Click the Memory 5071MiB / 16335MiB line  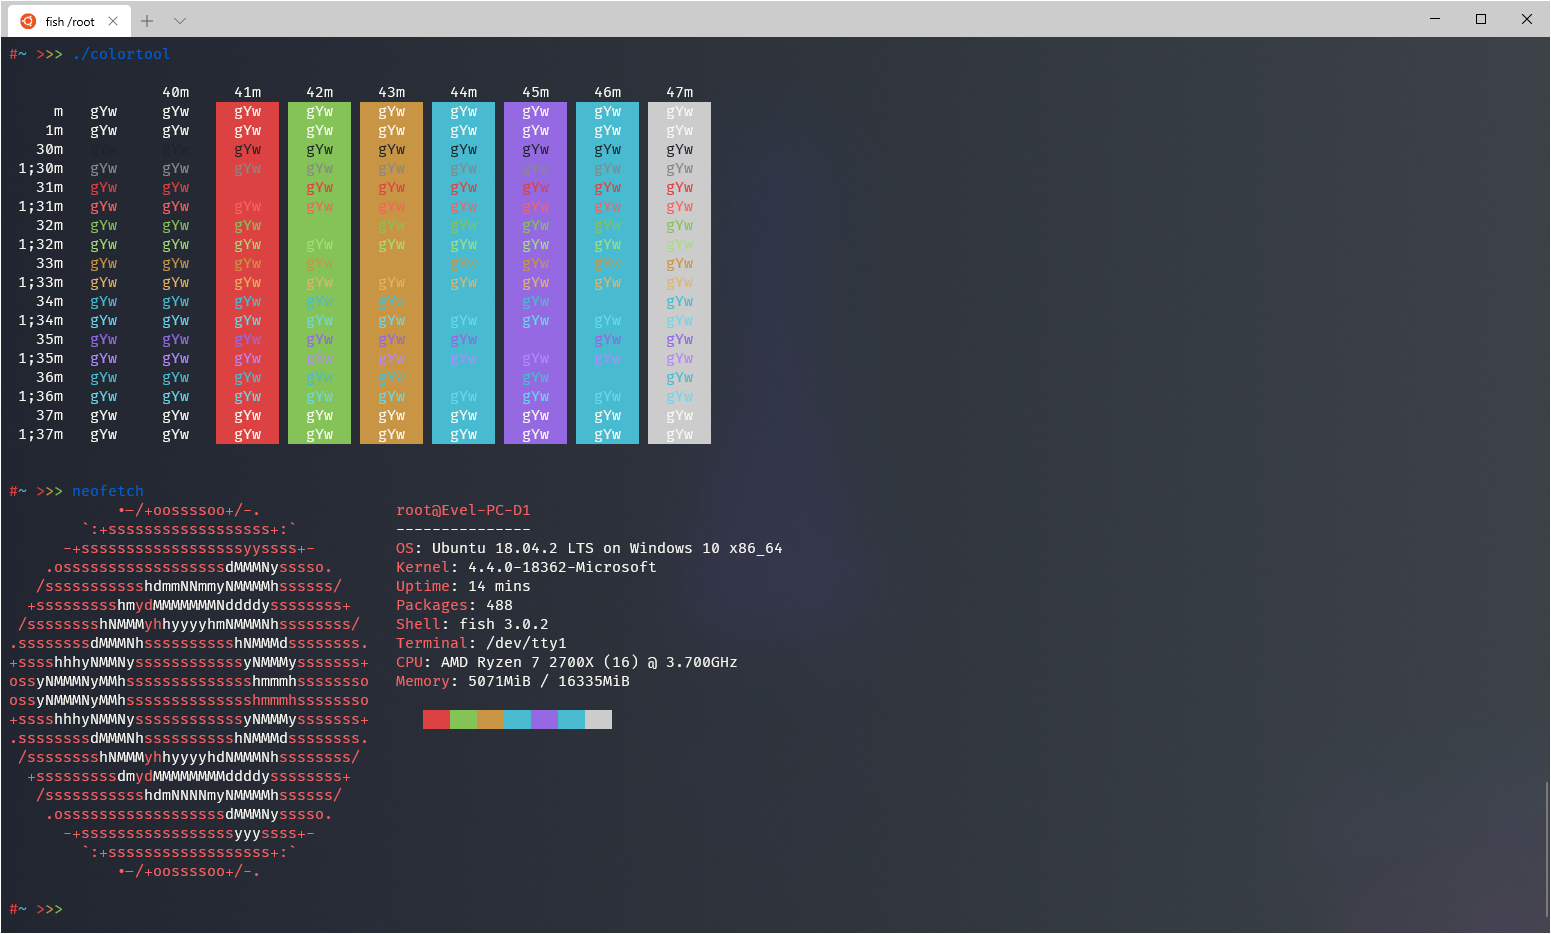click(513, 681)
